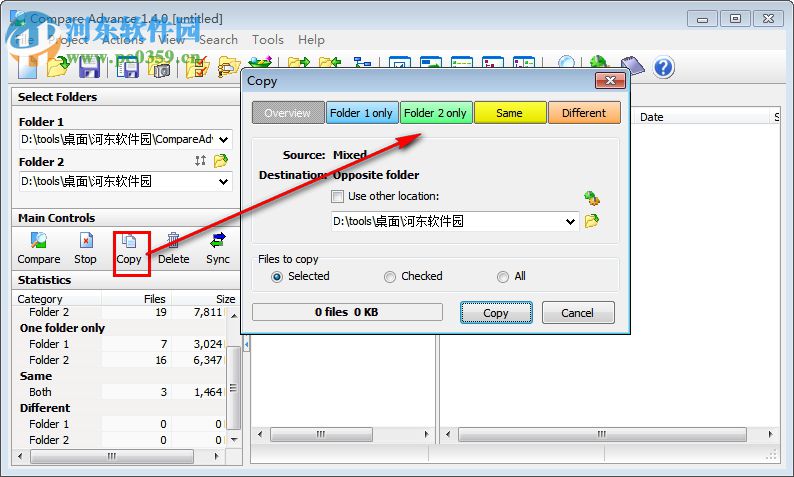This screenshot has width=794, height=477.
Task: Select the Selected radio button
Action: coord(276,276)
